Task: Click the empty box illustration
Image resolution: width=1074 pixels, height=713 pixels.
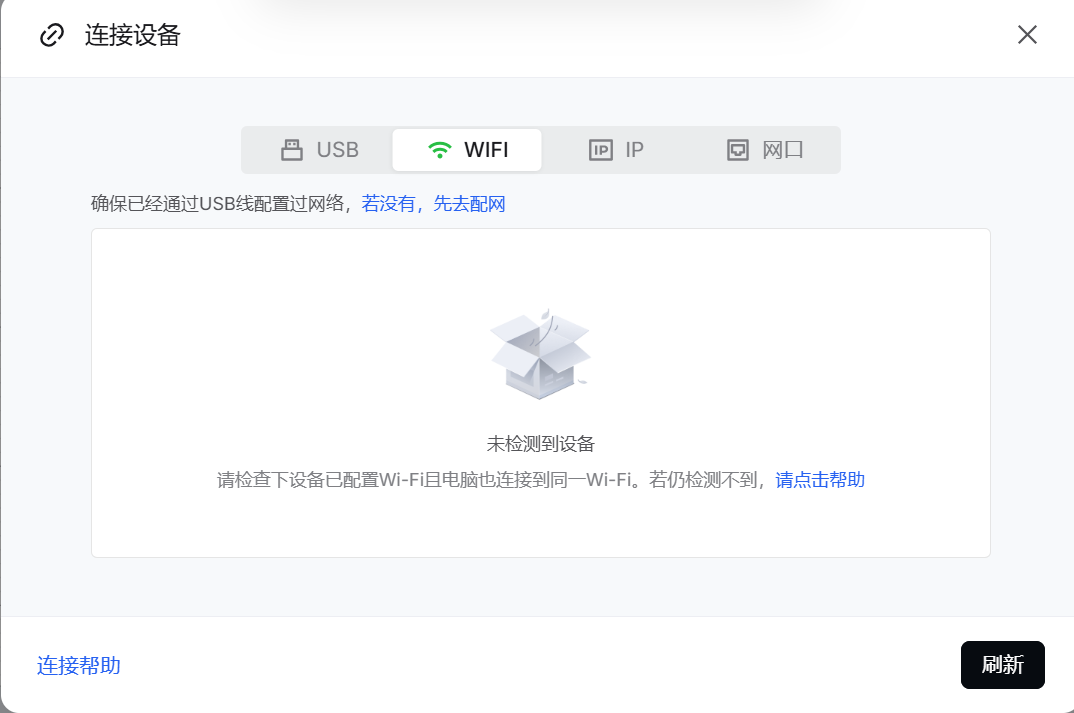Action: (540, 354)
